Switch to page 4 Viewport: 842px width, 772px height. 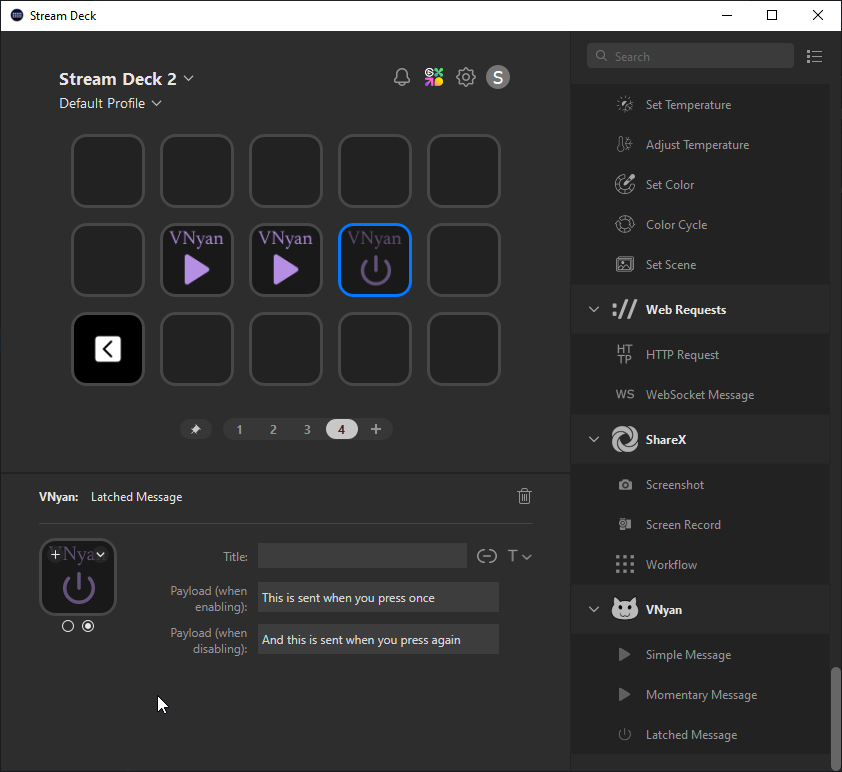click(x=342, y=429)
